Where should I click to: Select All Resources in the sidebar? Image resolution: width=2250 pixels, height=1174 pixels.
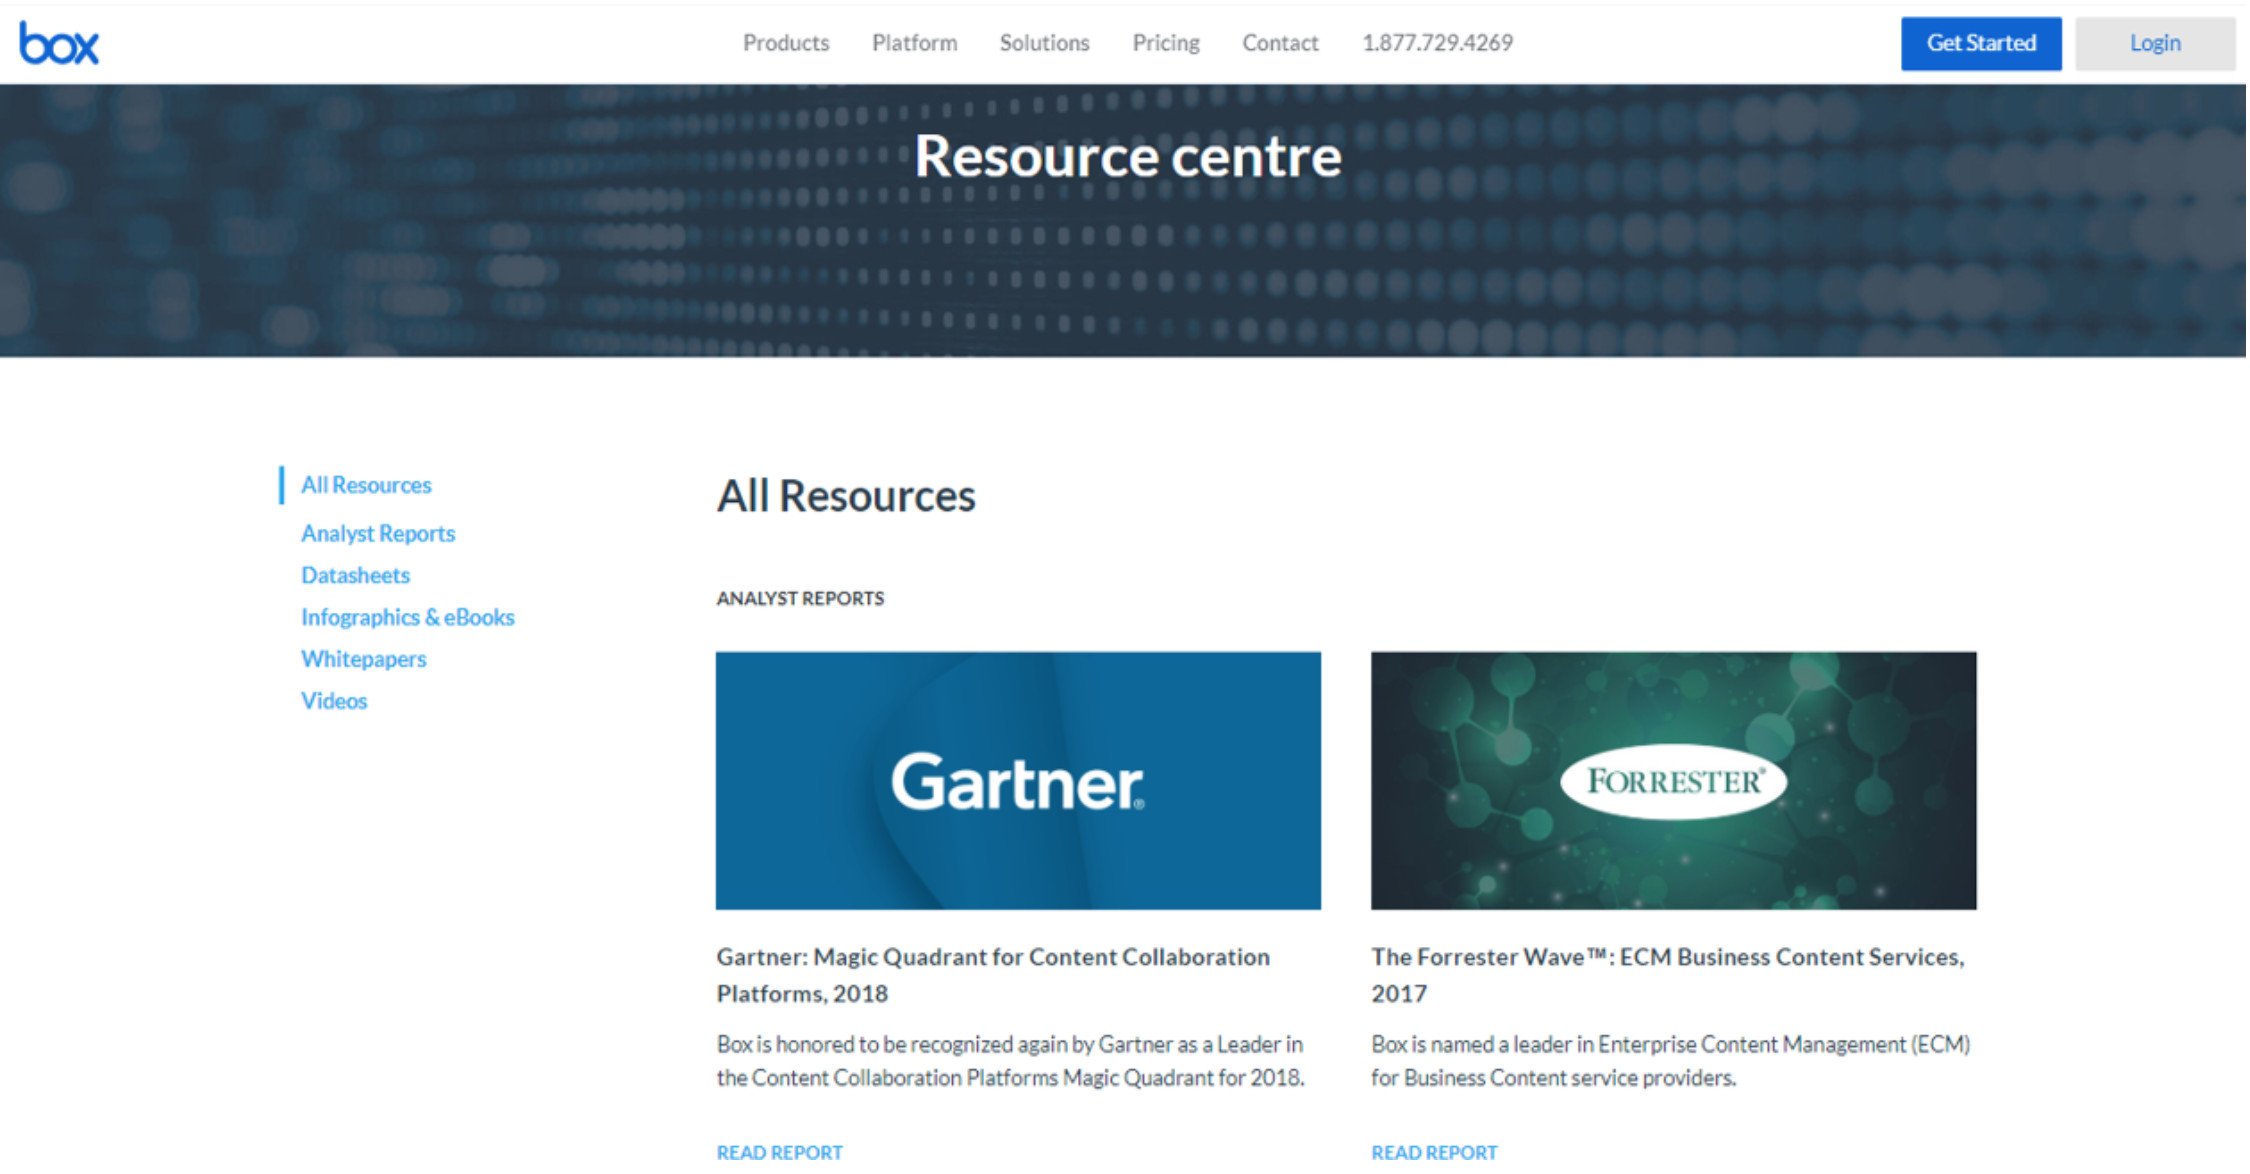click(366, 485)
